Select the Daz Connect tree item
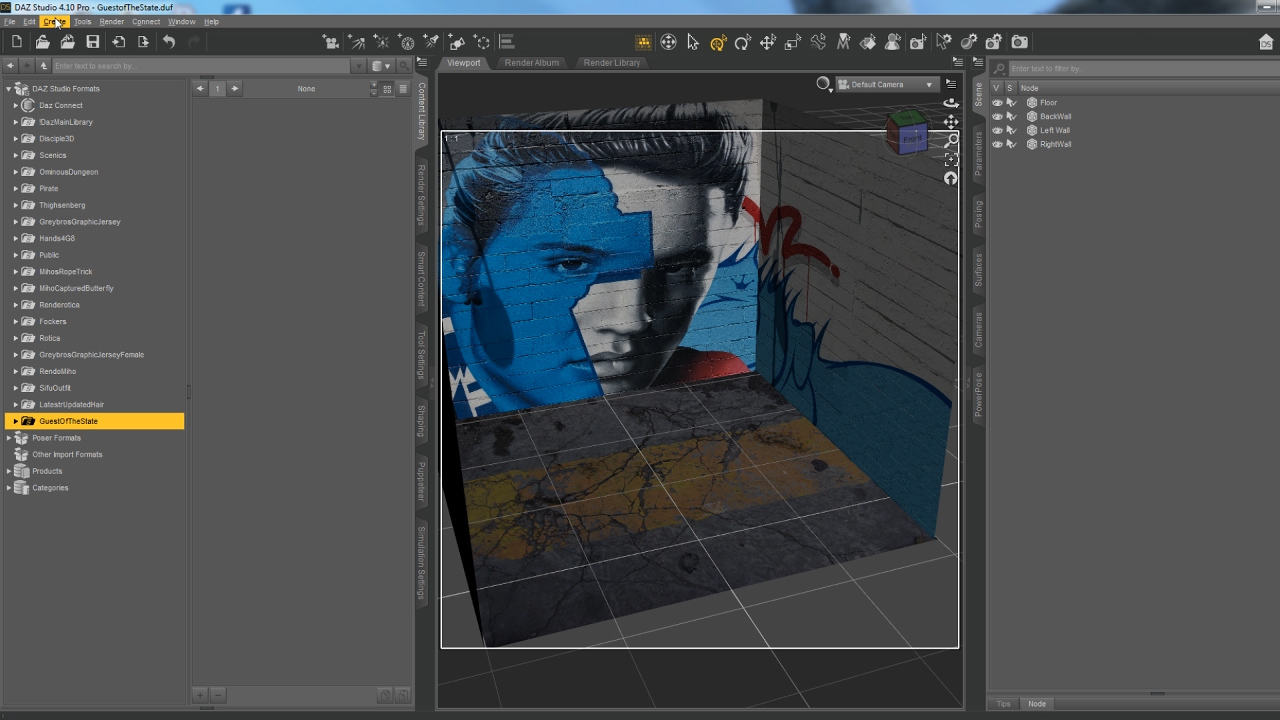This screenshot has width=1280, height=720. (x=61, y=105)
